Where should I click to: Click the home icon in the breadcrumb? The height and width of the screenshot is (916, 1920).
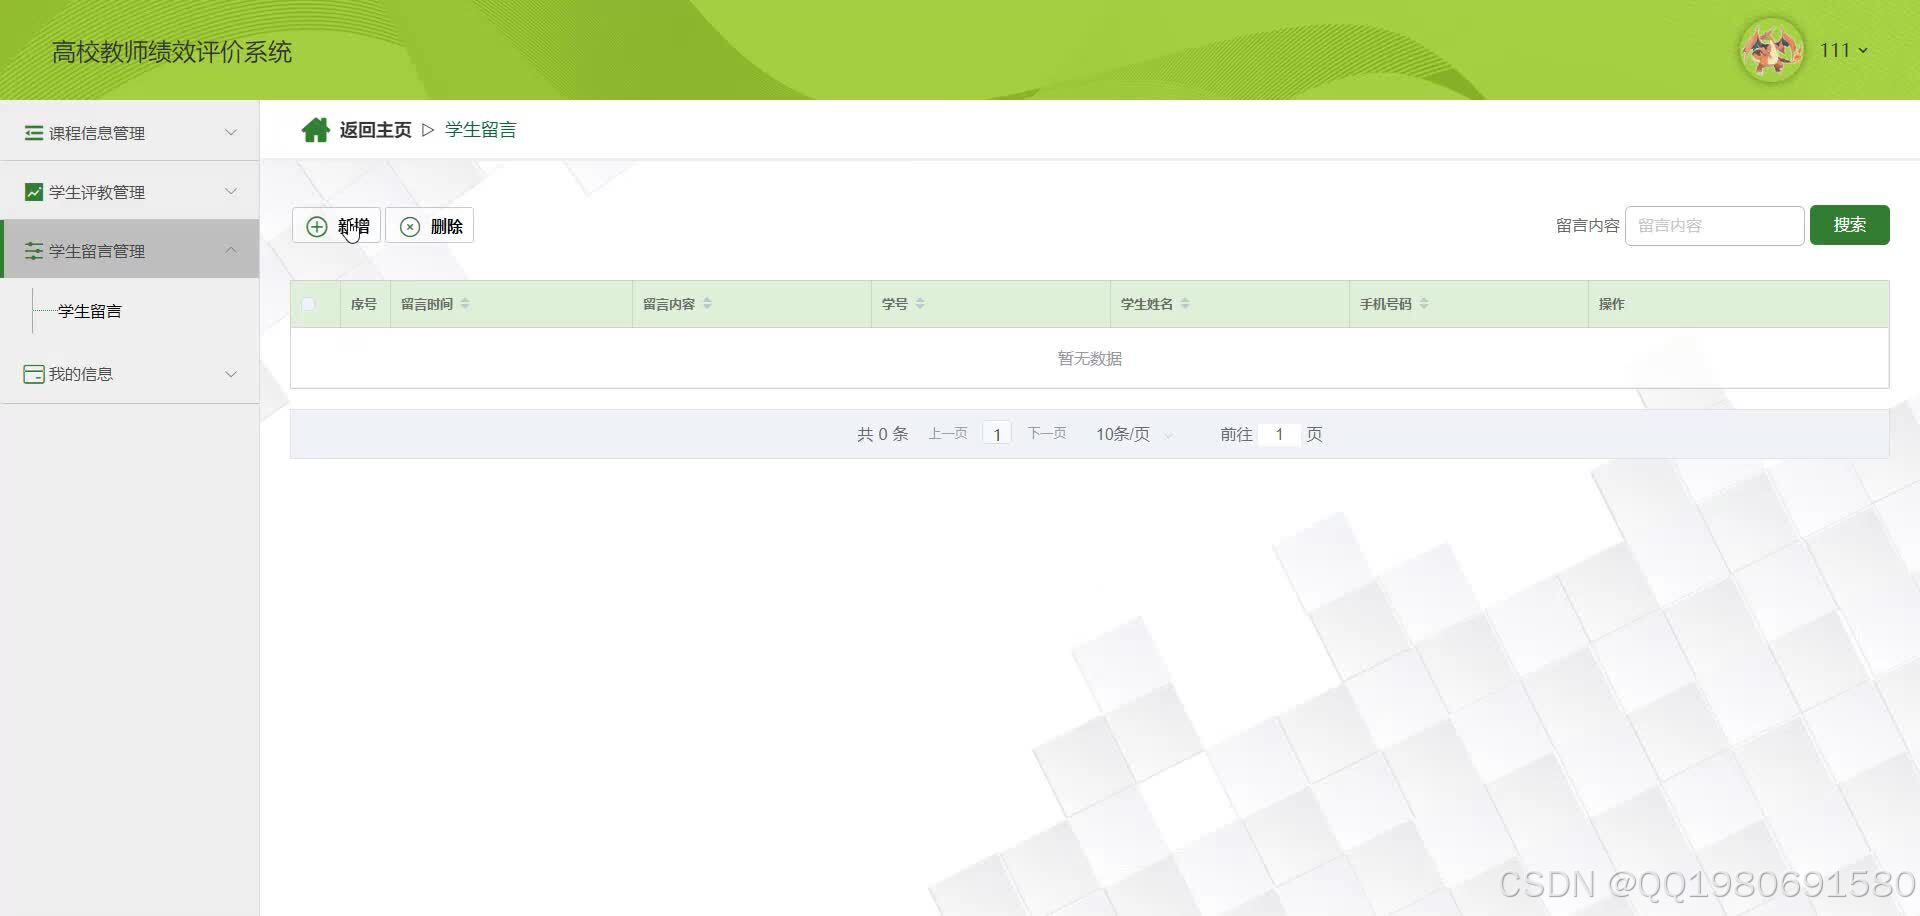pos(316,130)
